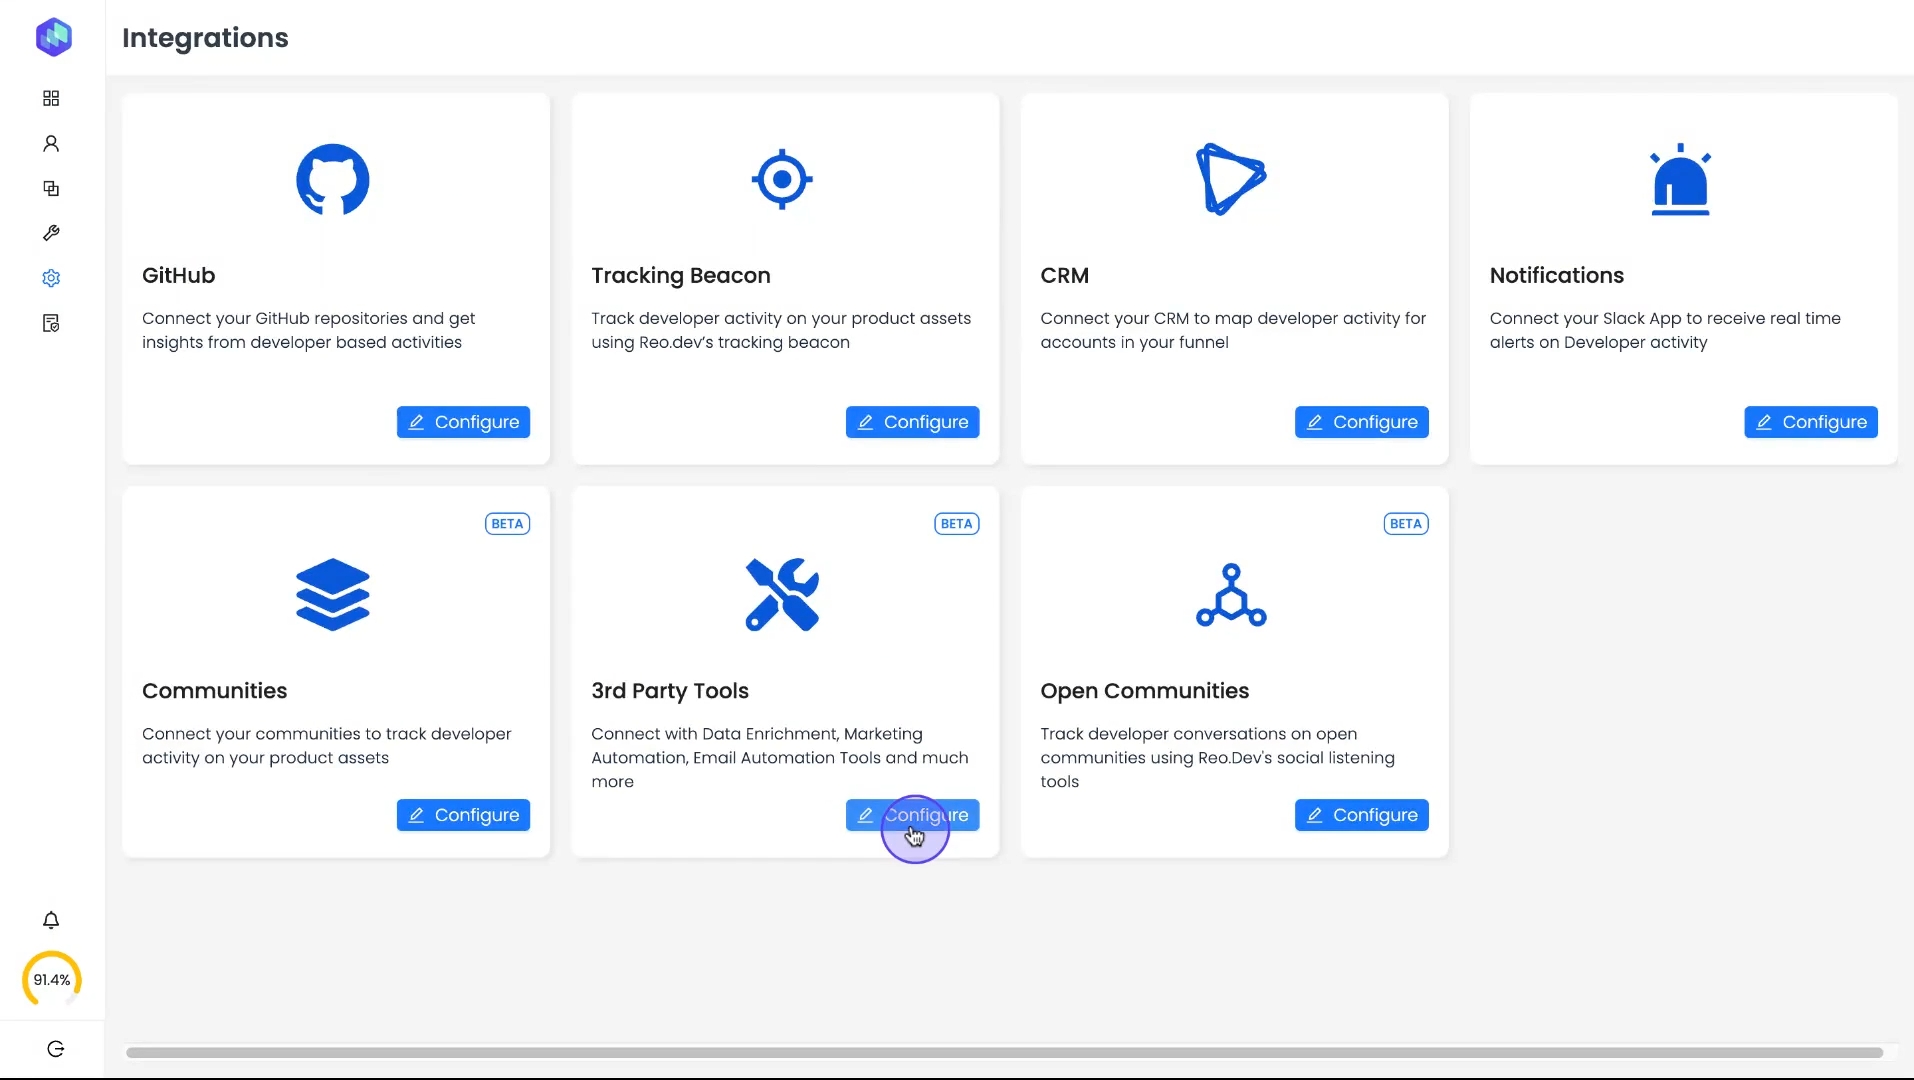Click the GitHub octocat card icon
The image size is (1914, 1080).
click(333, 180)
